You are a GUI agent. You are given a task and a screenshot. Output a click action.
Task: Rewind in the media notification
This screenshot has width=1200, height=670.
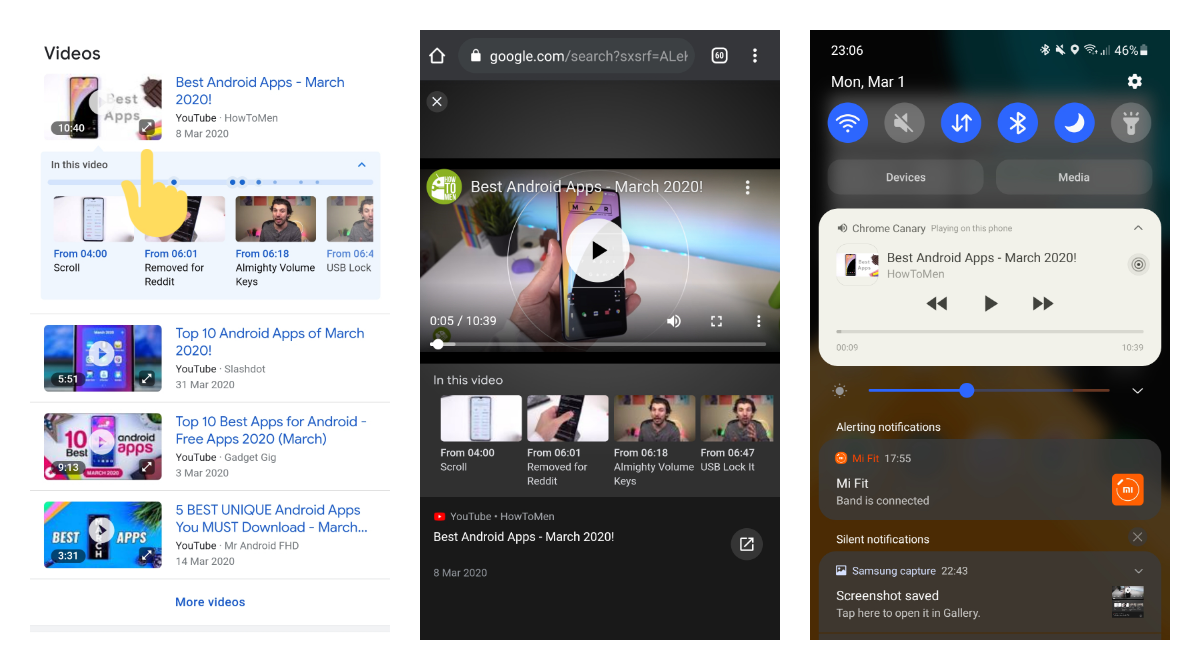pos(937,303)
